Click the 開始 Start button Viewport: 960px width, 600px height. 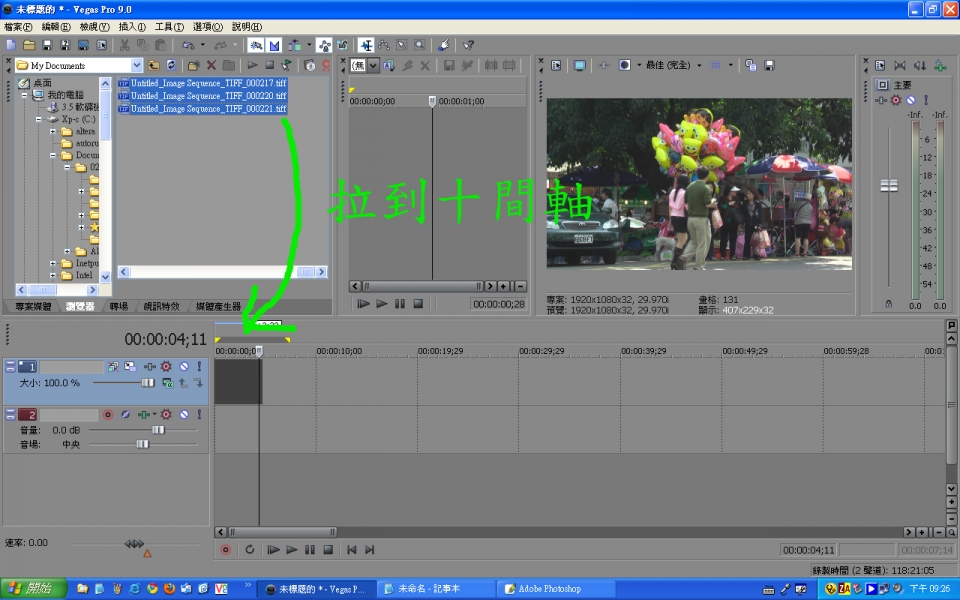31,588
